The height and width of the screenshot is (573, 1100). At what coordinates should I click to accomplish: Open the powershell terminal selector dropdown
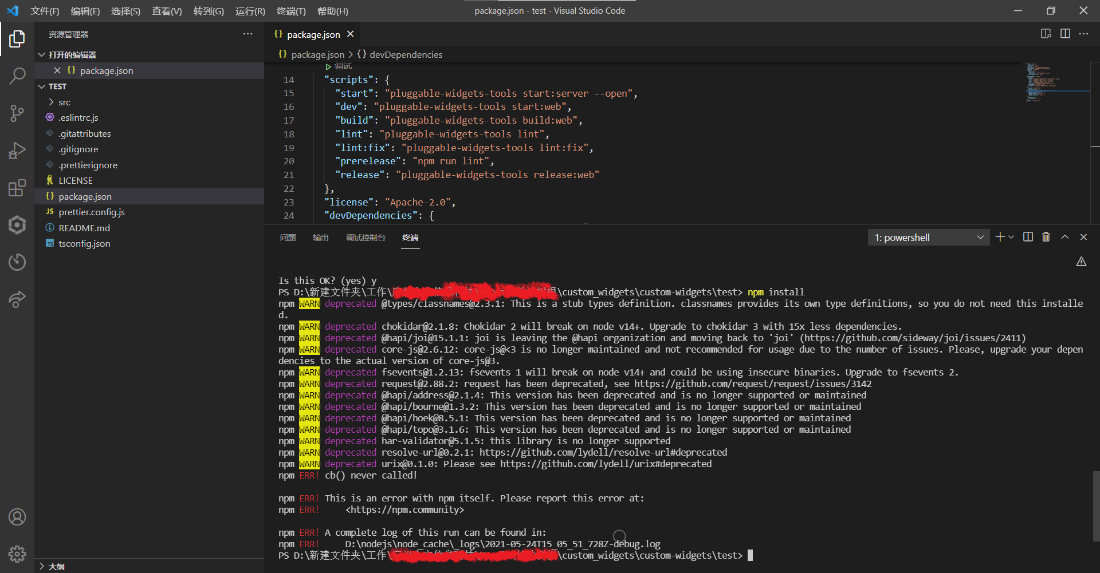[929, 238]
